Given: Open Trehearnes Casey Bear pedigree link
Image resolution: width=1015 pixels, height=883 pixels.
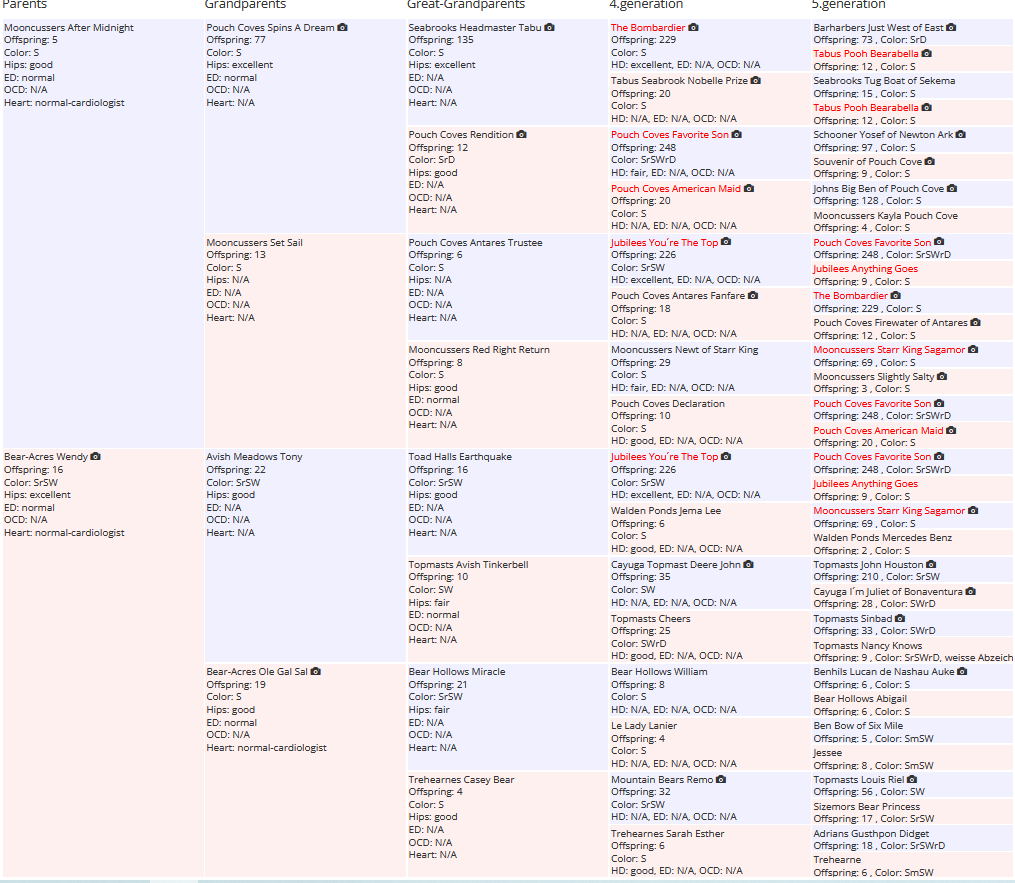Looking at the screenshot, I should [x=461, y=780].
